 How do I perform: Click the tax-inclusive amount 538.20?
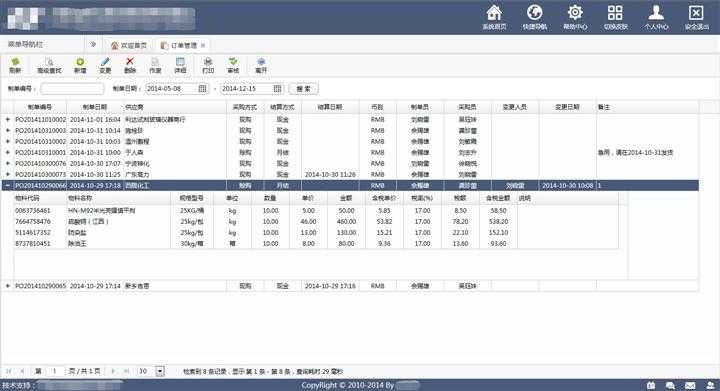tap(498, 222)
